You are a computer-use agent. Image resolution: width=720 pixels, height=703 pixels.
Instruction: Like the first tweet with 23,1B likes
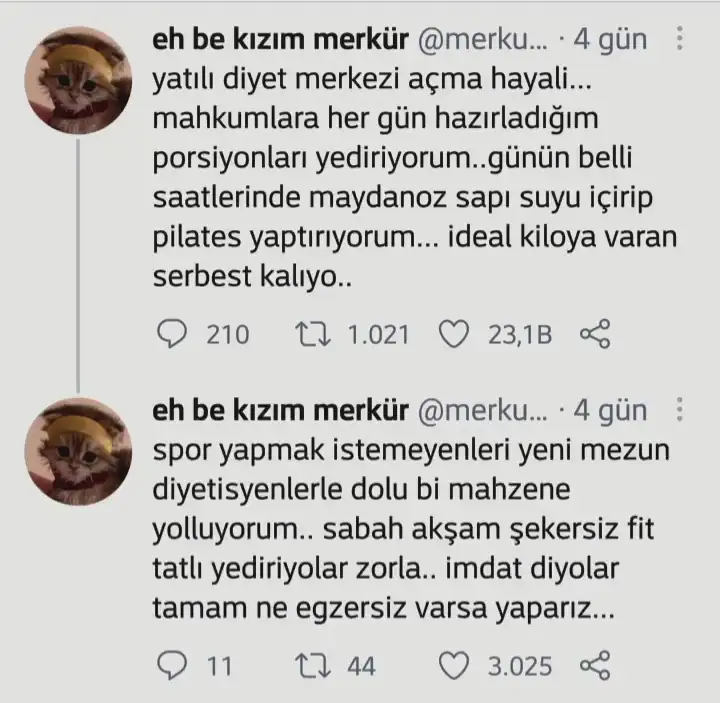pyautogui.click(x=456, y=334)
